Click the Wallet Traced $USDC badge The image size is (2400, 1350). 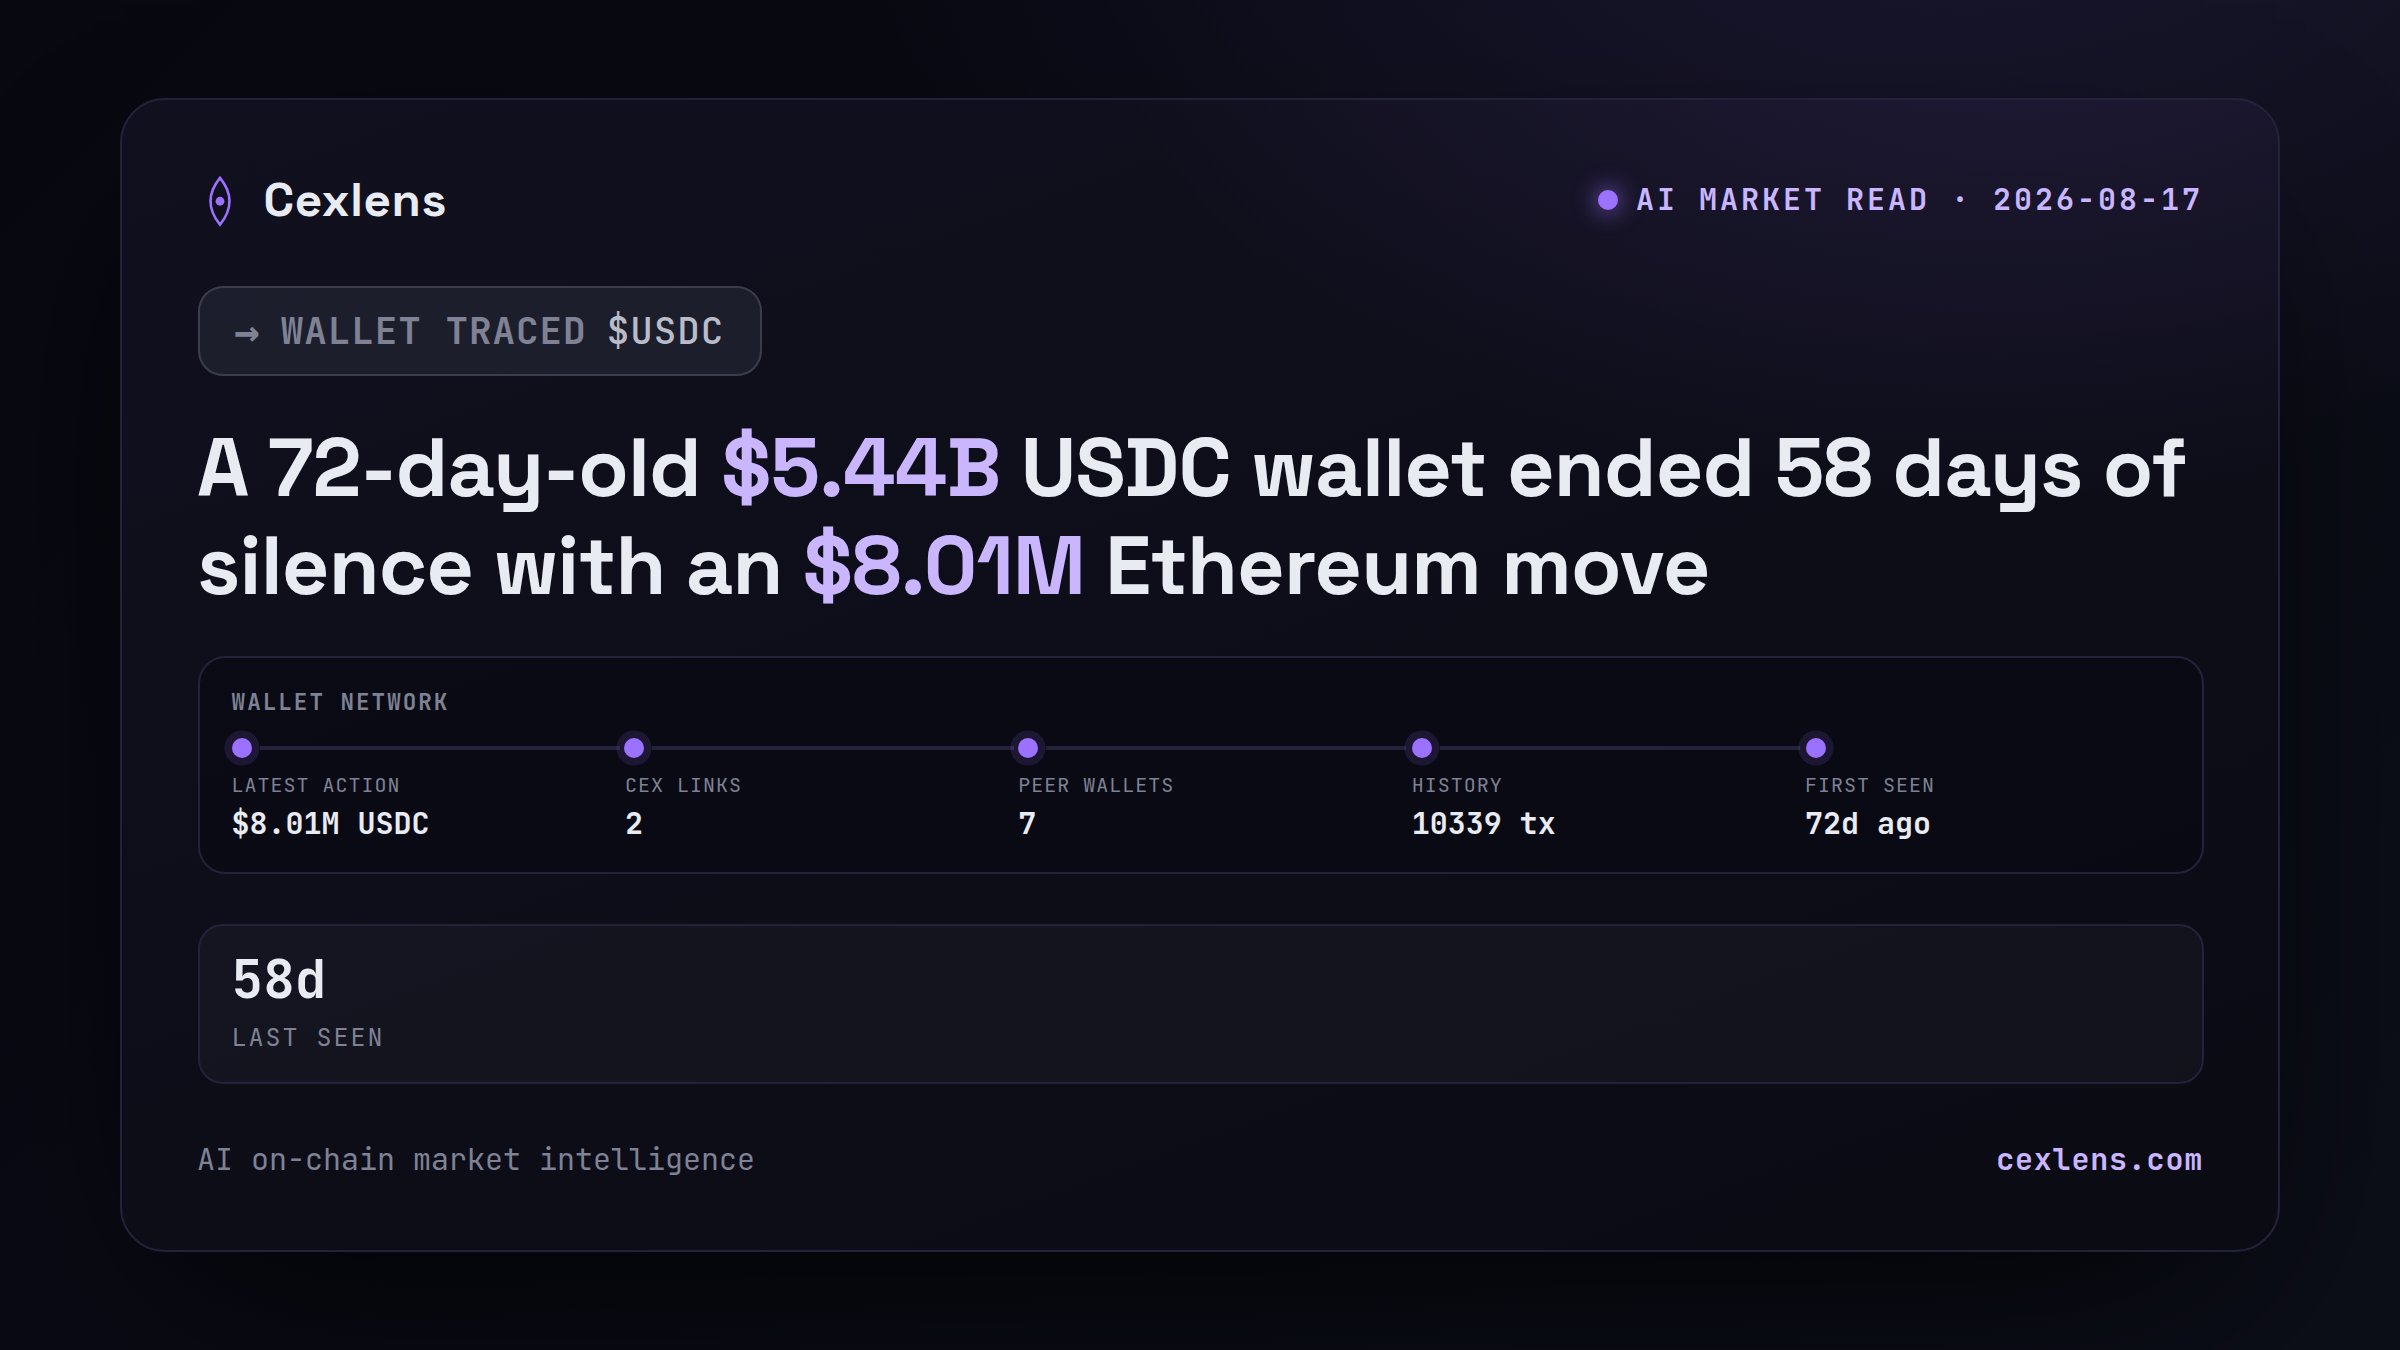[x=480, y=331]
